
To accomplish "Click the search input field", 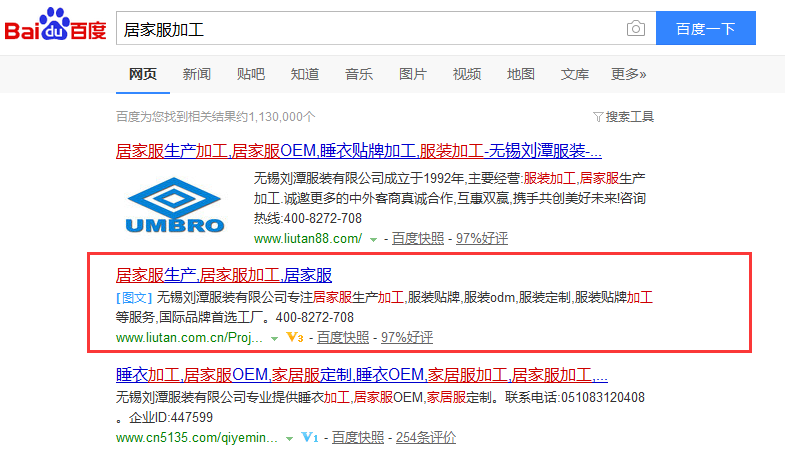I will (x=370, y=29).
